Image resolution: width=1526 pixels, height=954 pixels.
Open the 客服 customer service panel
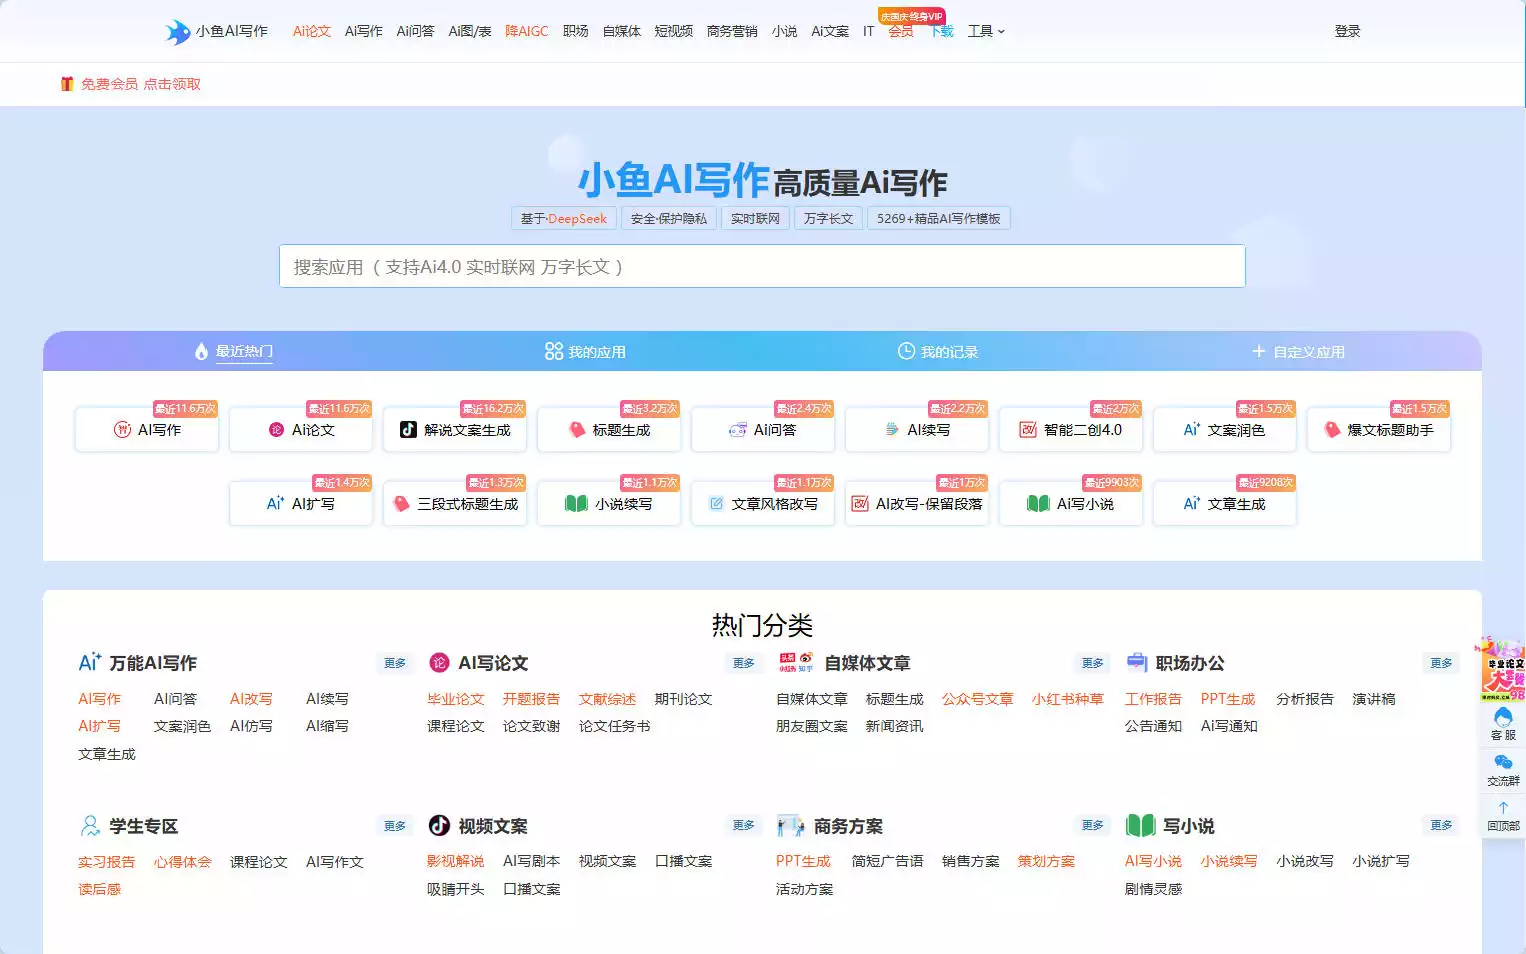1502,725
